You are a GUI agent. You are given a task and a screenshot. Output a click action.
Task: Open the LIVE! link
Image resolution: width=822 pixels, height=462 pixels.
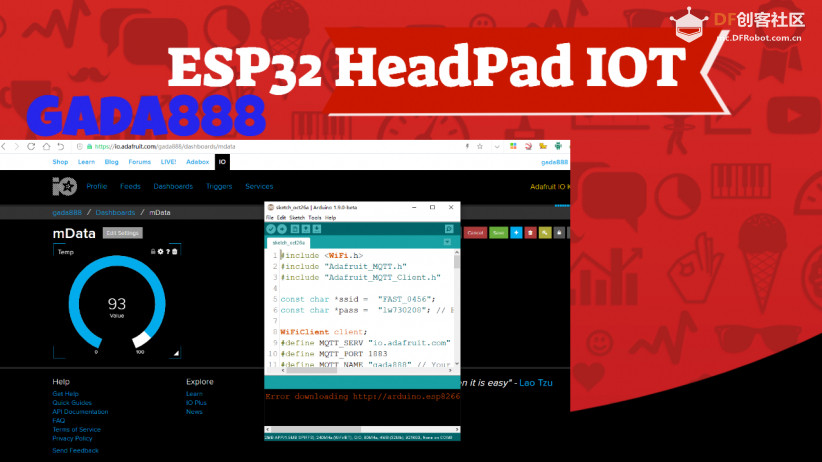pyautogui.click(x=168, y=162)
